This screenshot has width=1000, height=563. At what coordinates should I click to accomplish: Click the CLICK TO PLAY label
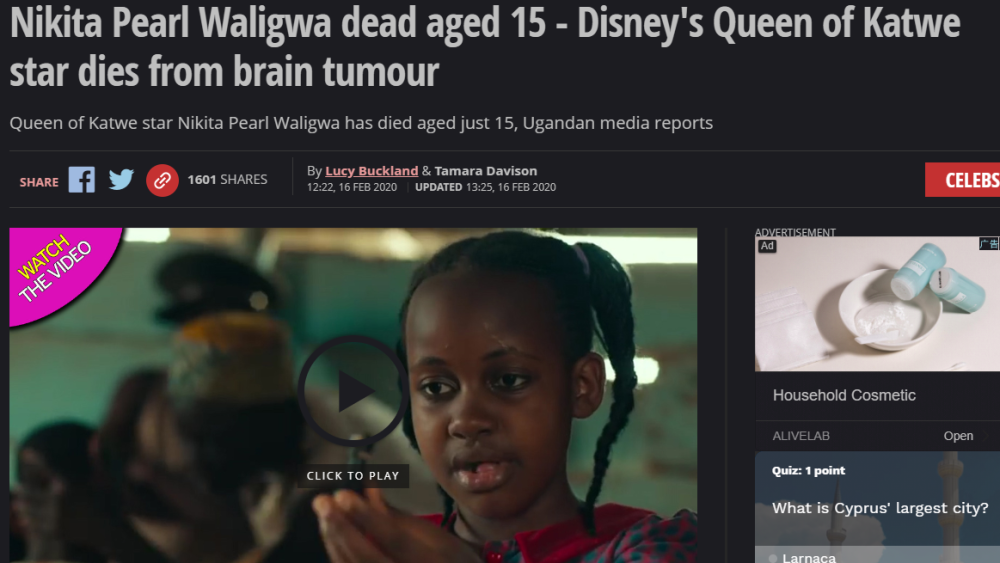353,476
